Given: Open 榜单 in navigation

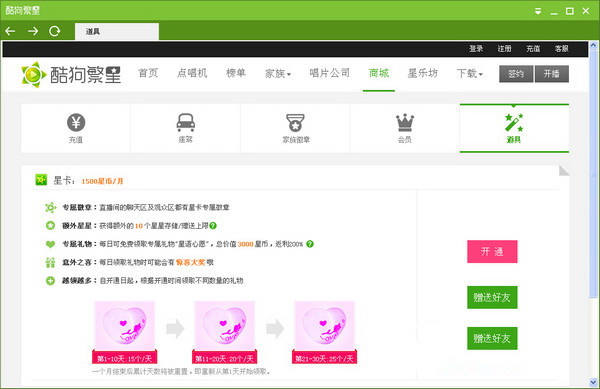Looking at the screenshot, I should coord(236,73).
